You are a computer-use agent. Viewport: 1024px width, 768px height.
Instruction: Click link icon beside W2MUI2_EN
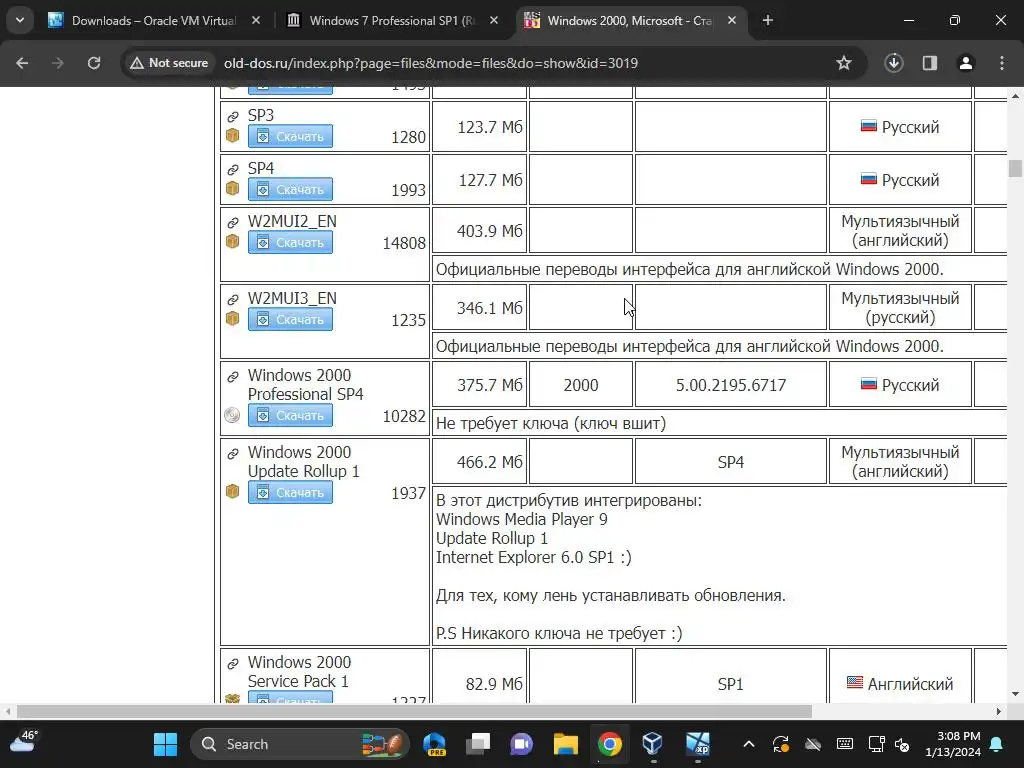pyautogui.click(x=232, y=222)
